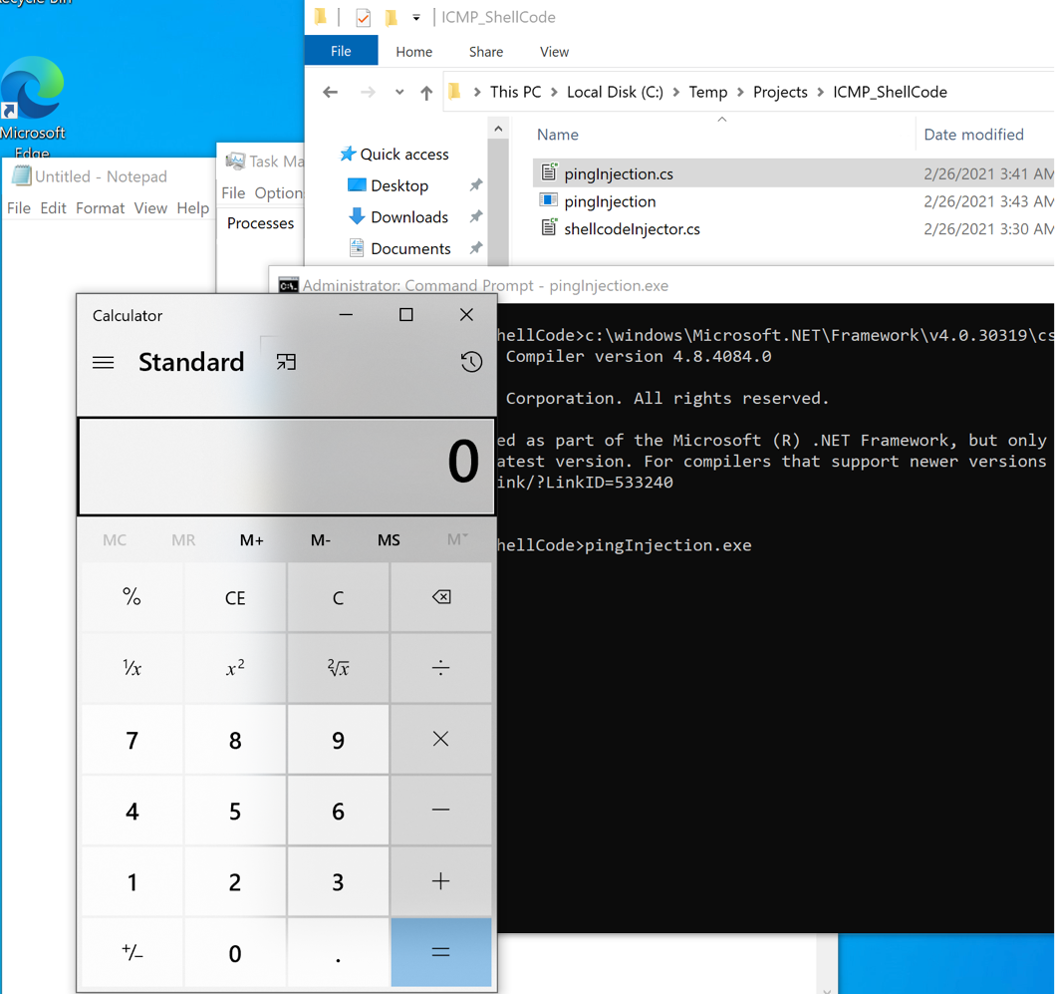Image resolution: width=1057 pixels, height=999 pixels.
Task: Open Calculator's history using the clock icon
Action: (x=471, y=362)
